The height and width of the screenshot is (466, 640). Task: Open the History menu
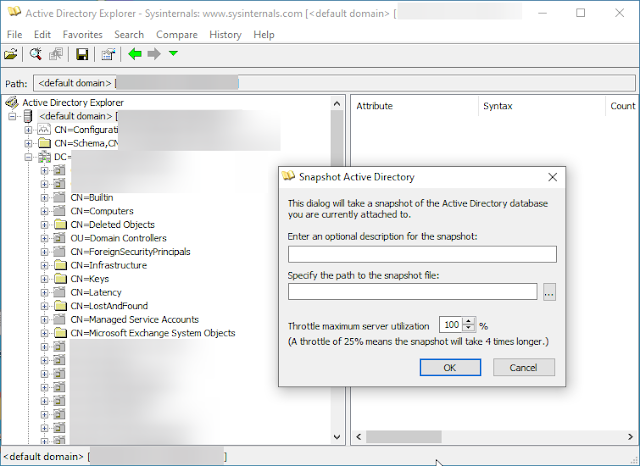coord(225,35)
